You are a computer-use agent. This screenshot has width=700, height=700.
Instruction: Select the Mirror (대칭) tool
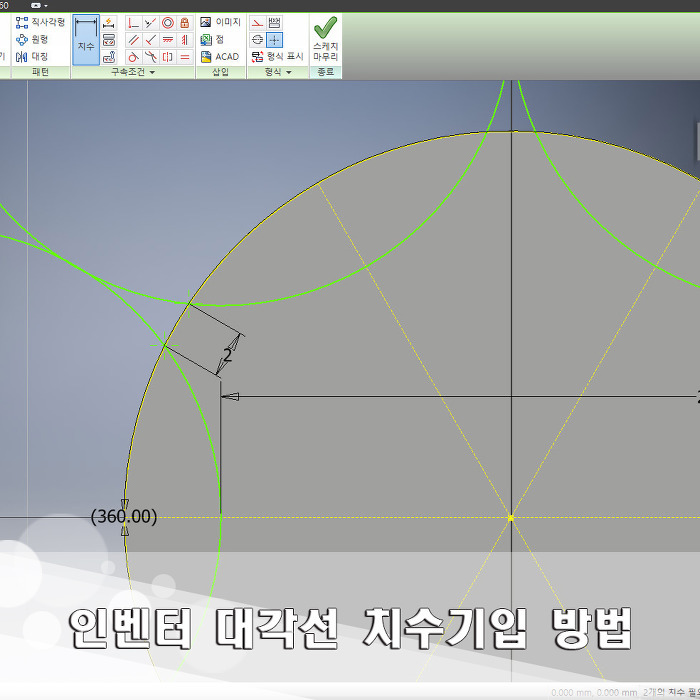click(x=32, y=57)
